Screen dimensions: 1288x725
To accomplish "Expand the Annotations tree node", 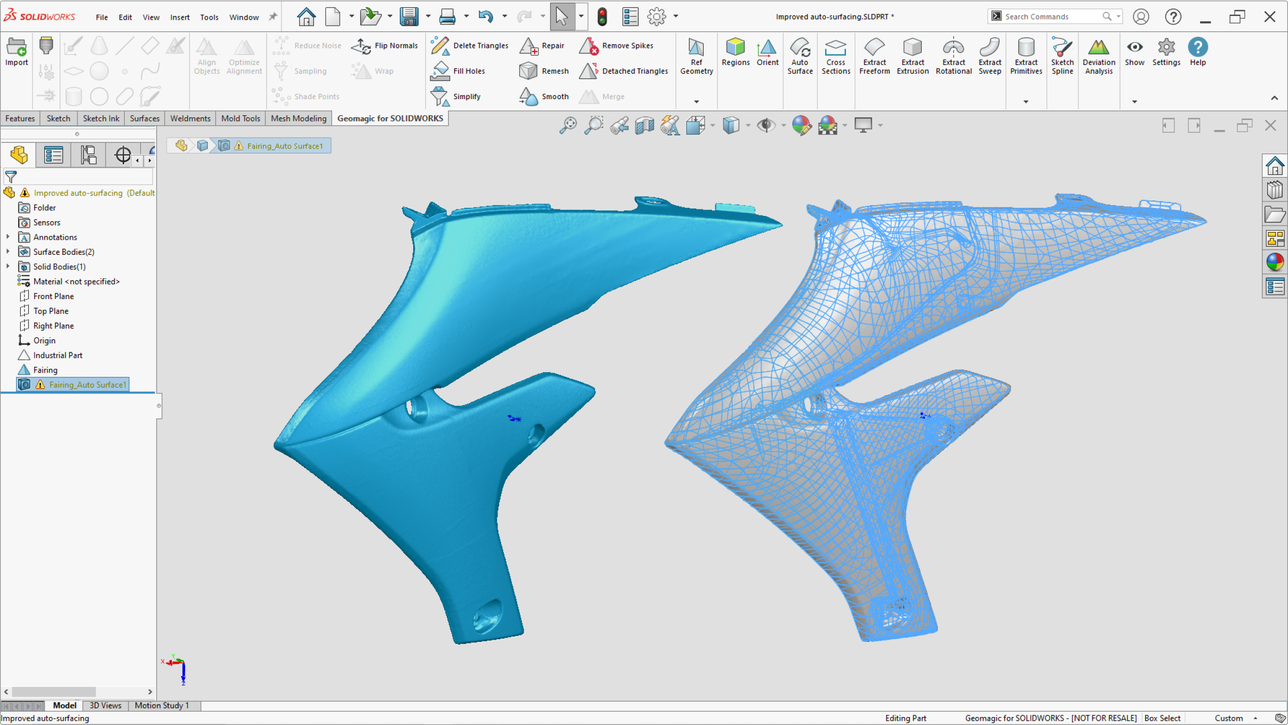I will [x=8, y=237].
